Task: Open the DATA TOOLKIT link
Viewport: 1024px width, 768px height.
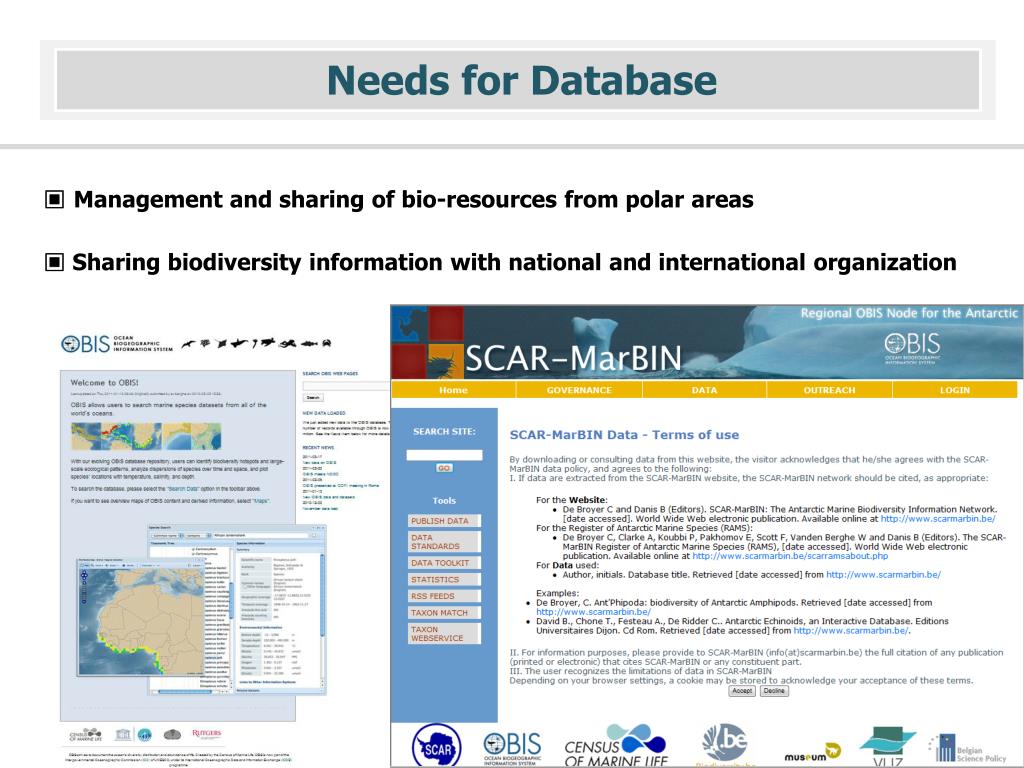Action: (x=444, y=562)
